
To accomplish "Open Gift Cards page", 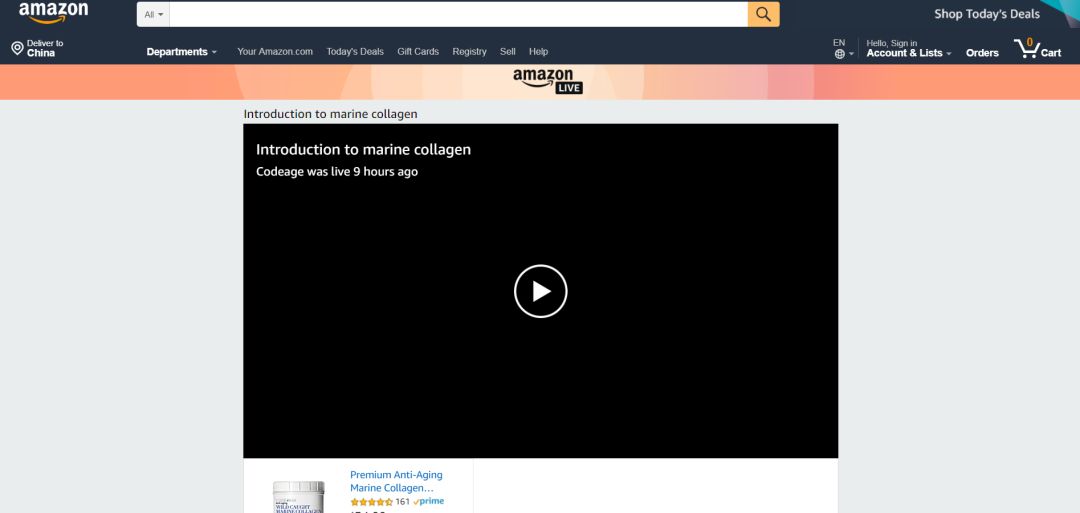I will pyautogui.click(x=418, y=52).
